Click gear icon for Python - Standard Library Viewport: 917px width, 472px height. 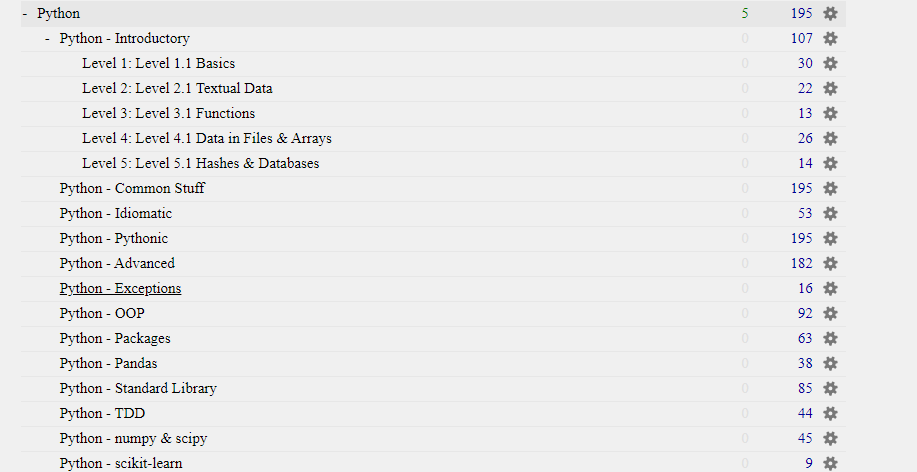[830, 388]
